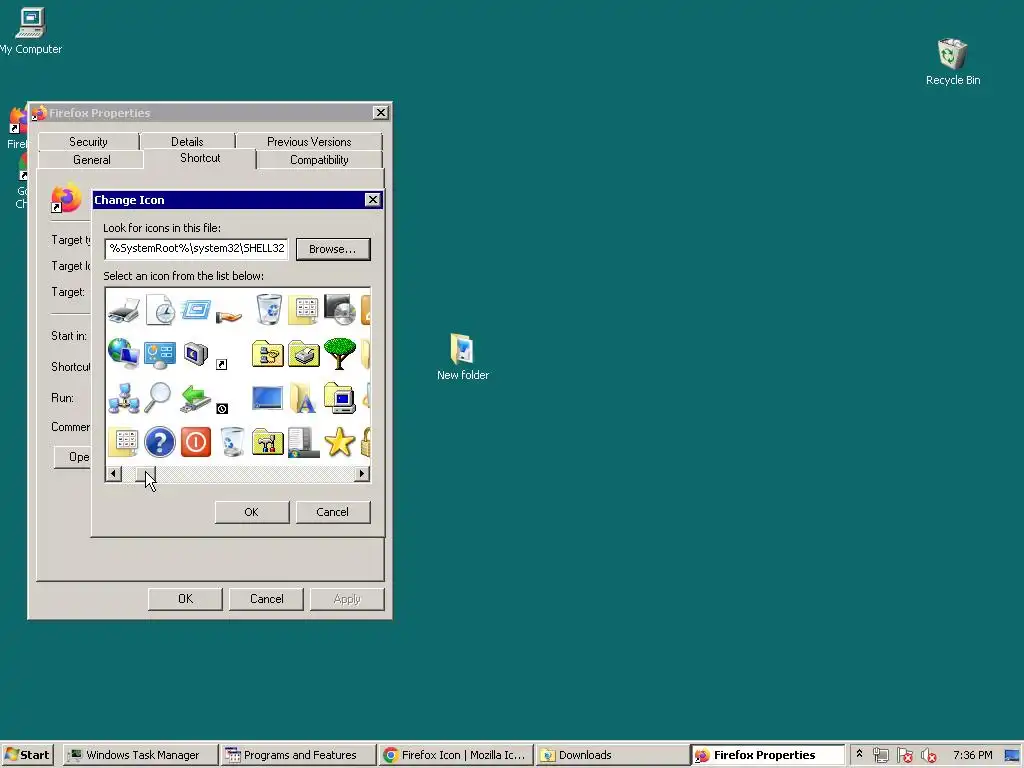Confirm Change Icon dialog with OK

[251, 512]
